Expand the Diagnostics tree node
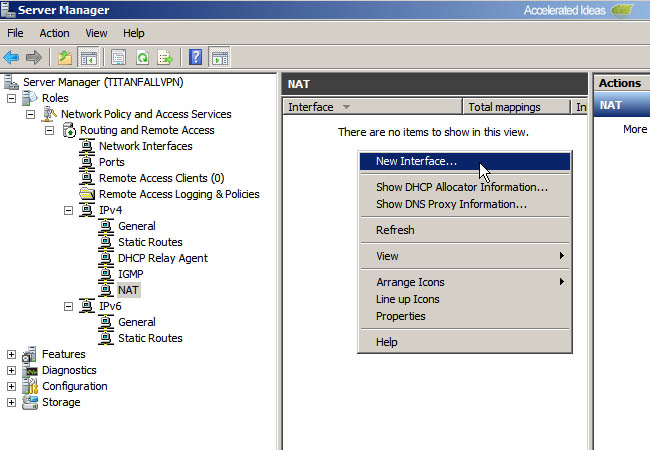The width and height of the screenshot is (650, 450). point(12,370)
